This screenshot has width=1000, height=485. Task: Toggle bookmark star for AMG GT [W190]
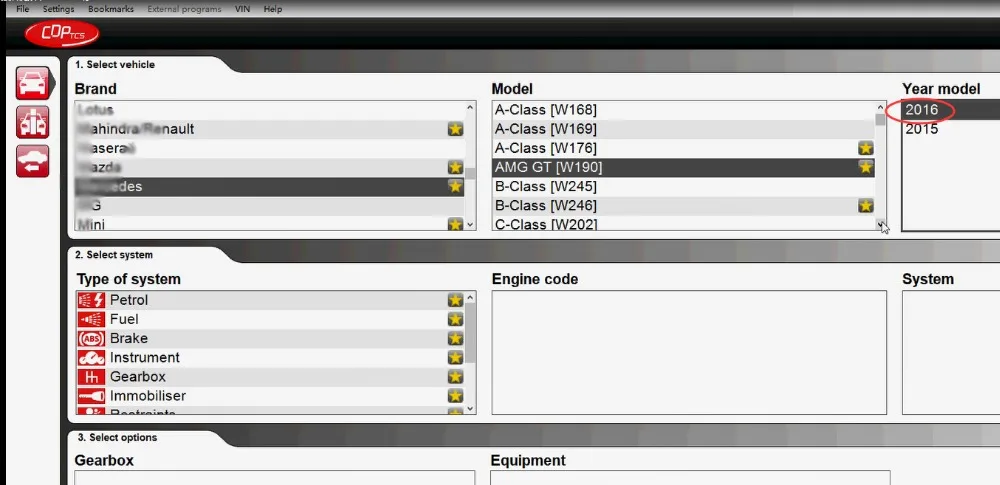865,167
